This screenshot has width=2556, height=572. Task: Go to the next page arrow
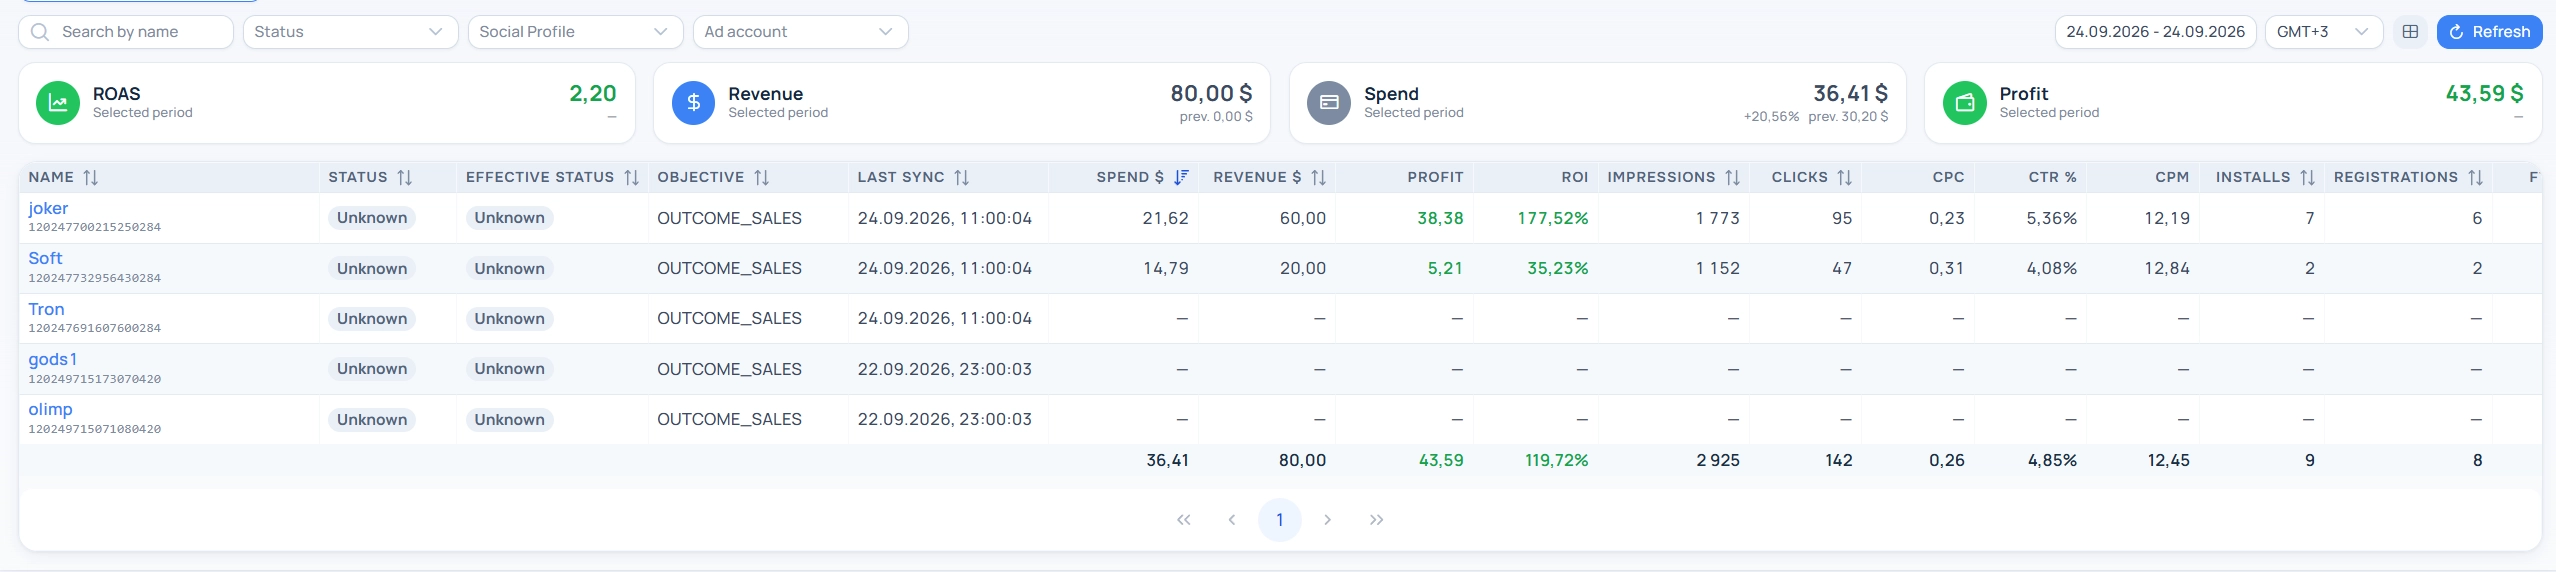point(1327,520)
